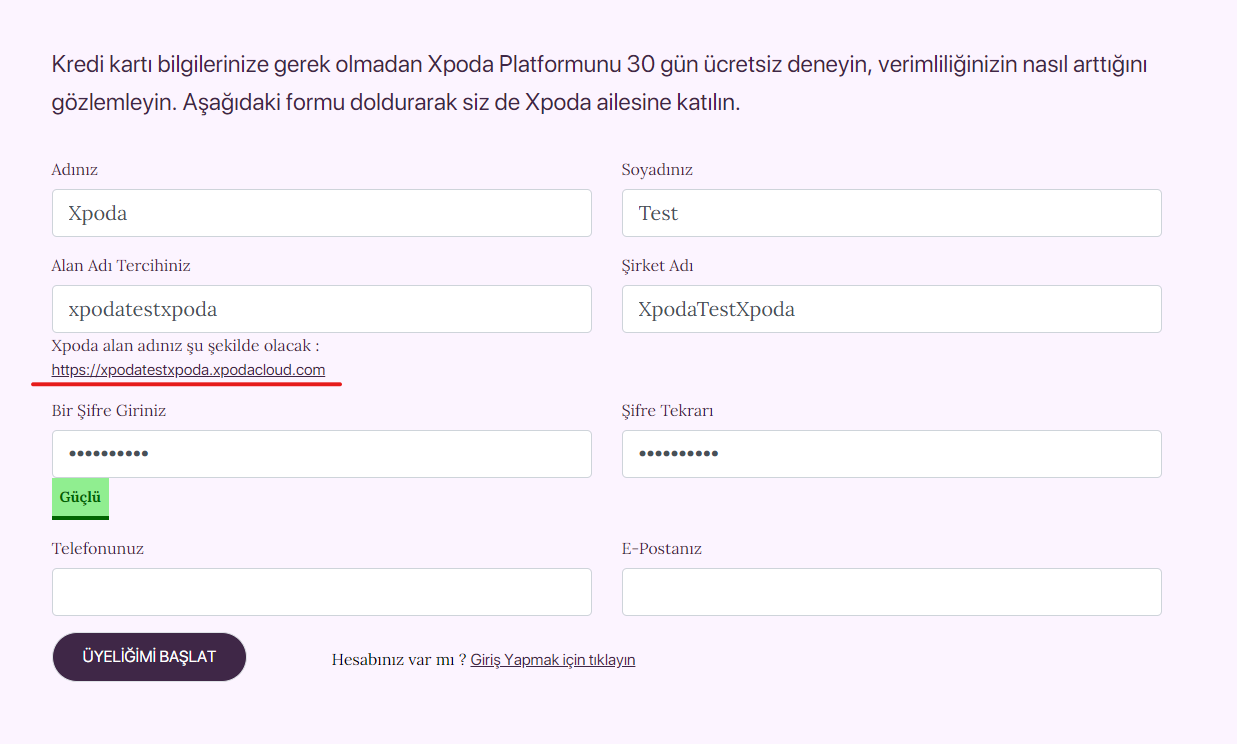Click the Alan Adı Tercihiniz field
The image size is (1237, 744).
pos(321,309)
